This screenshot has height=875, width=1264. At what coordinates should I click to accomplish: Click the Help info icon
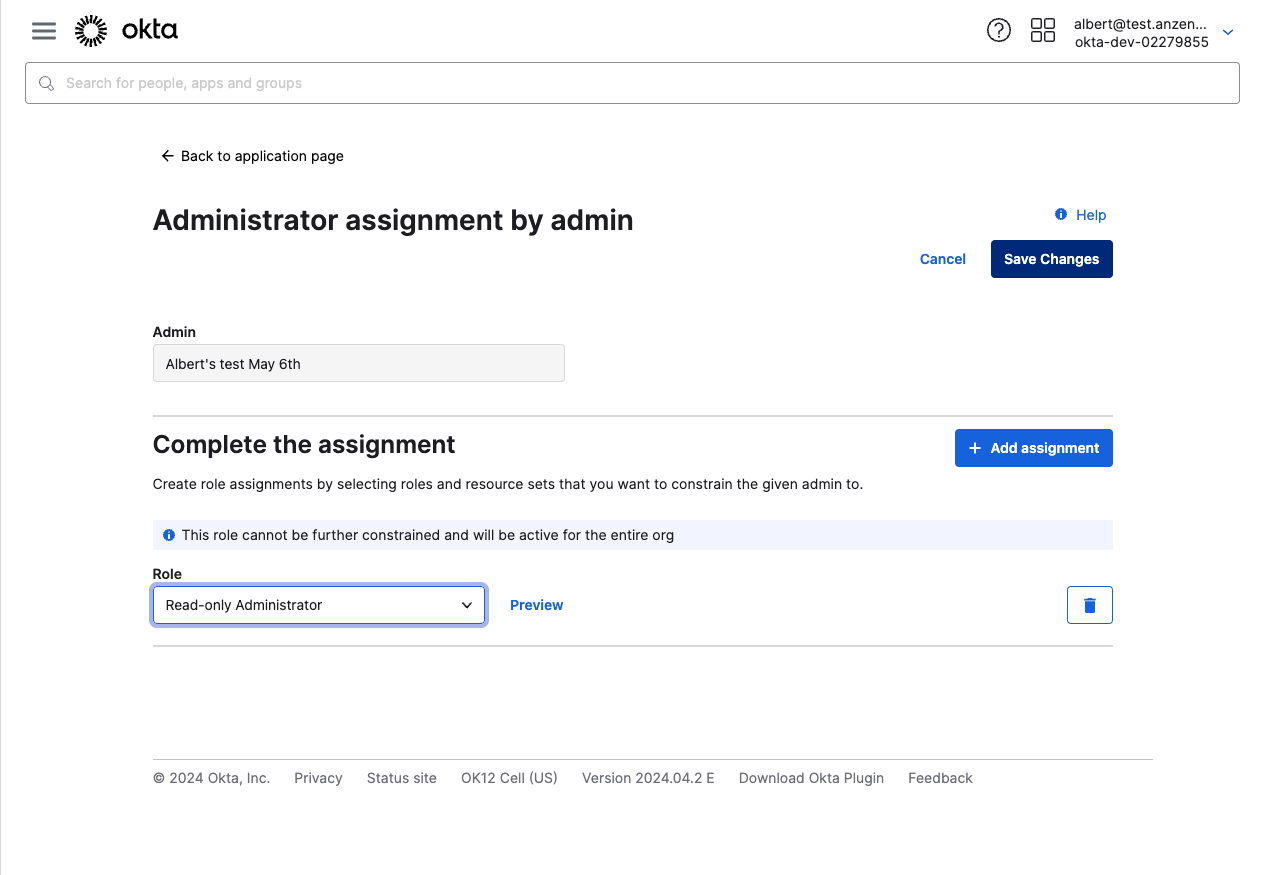tap(1061, 215)
